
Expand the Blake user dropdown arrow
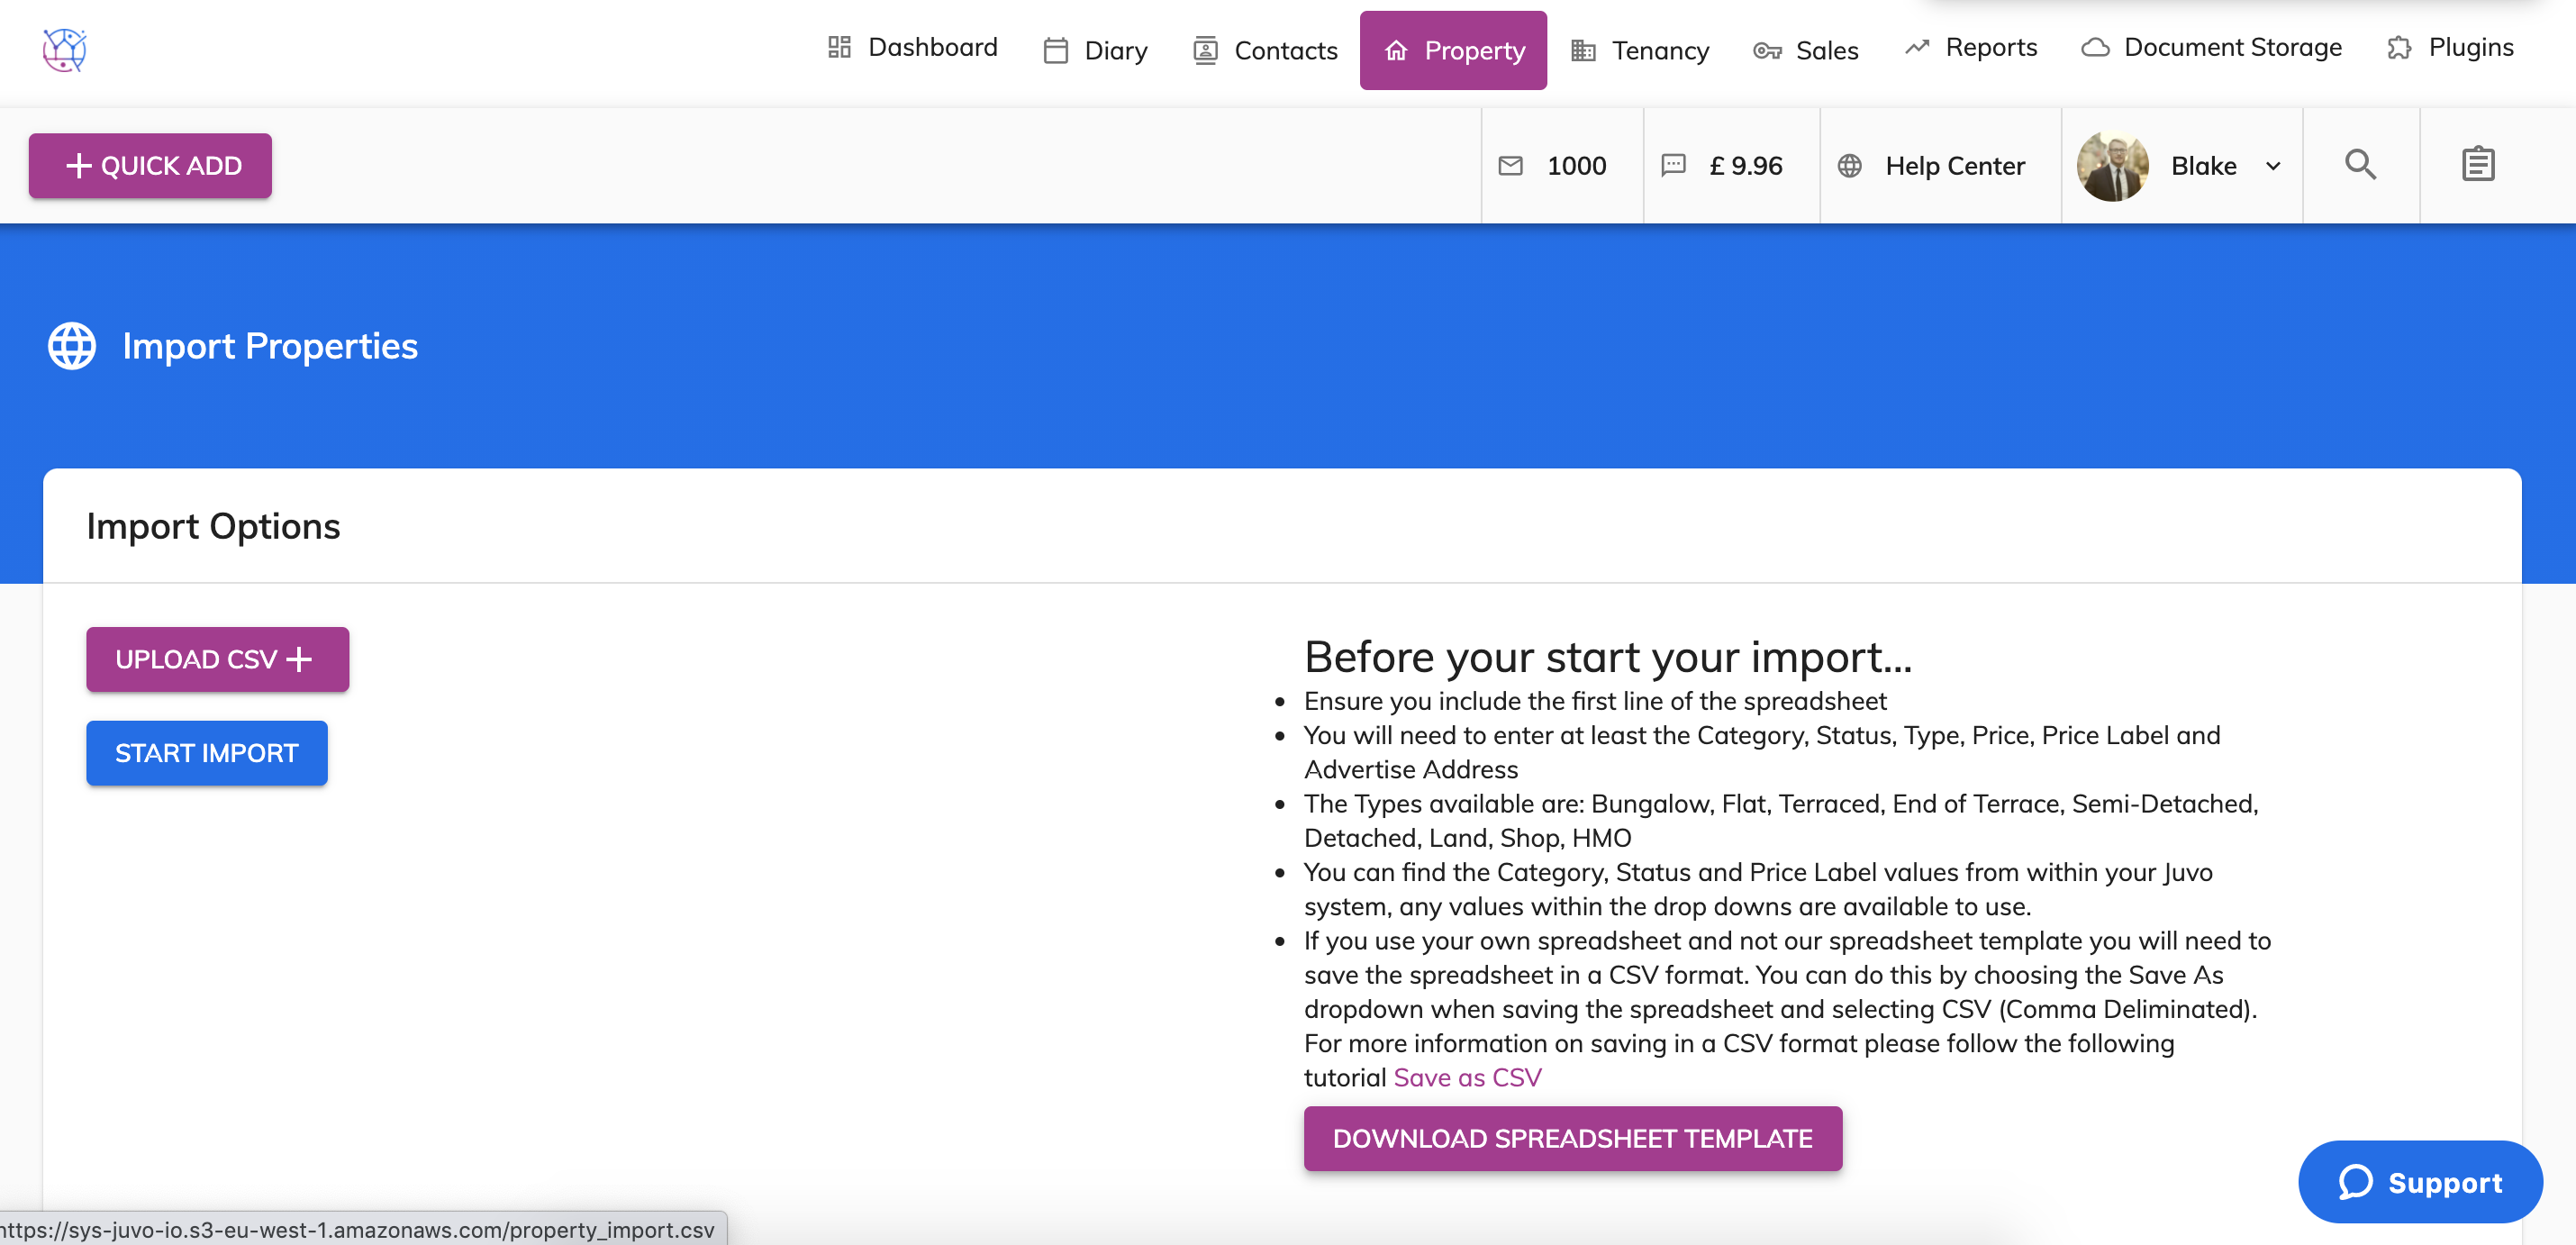(2273, 166)
